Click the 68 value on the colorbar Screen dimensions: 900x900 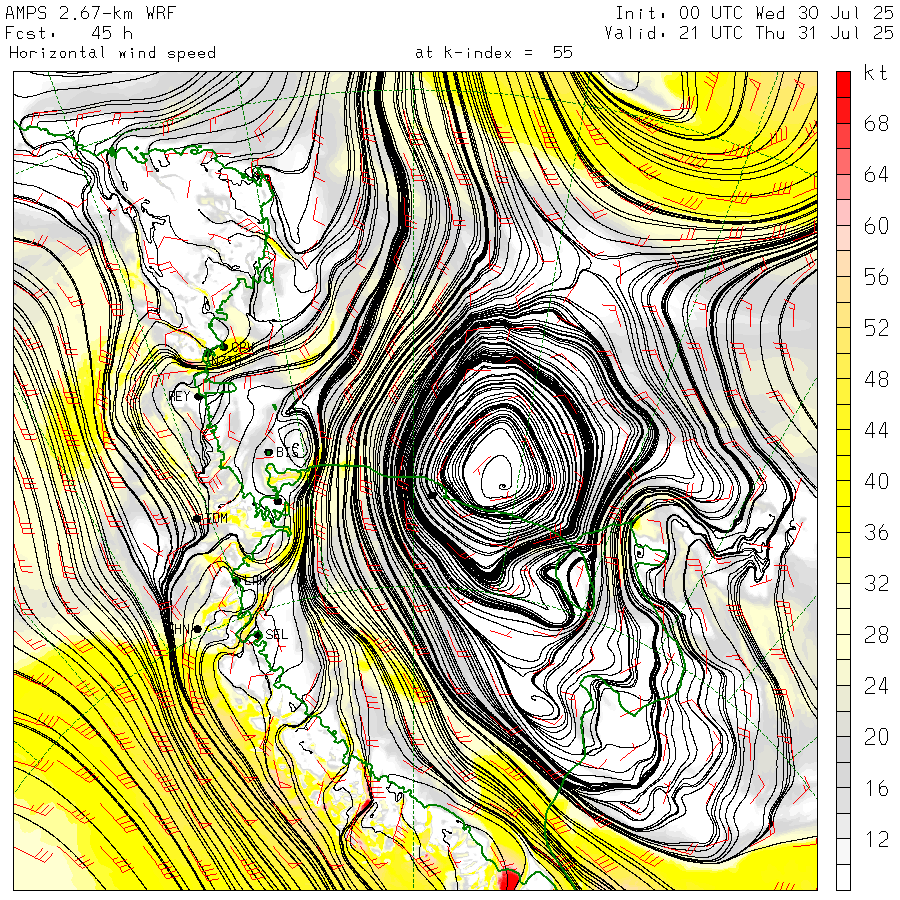click(876, 123)
